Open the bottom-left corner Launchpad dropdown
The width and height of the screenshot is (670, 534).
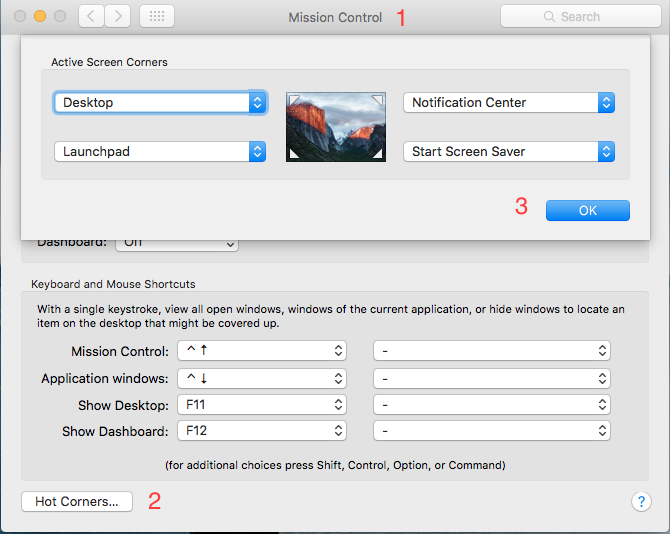(160, 152)
